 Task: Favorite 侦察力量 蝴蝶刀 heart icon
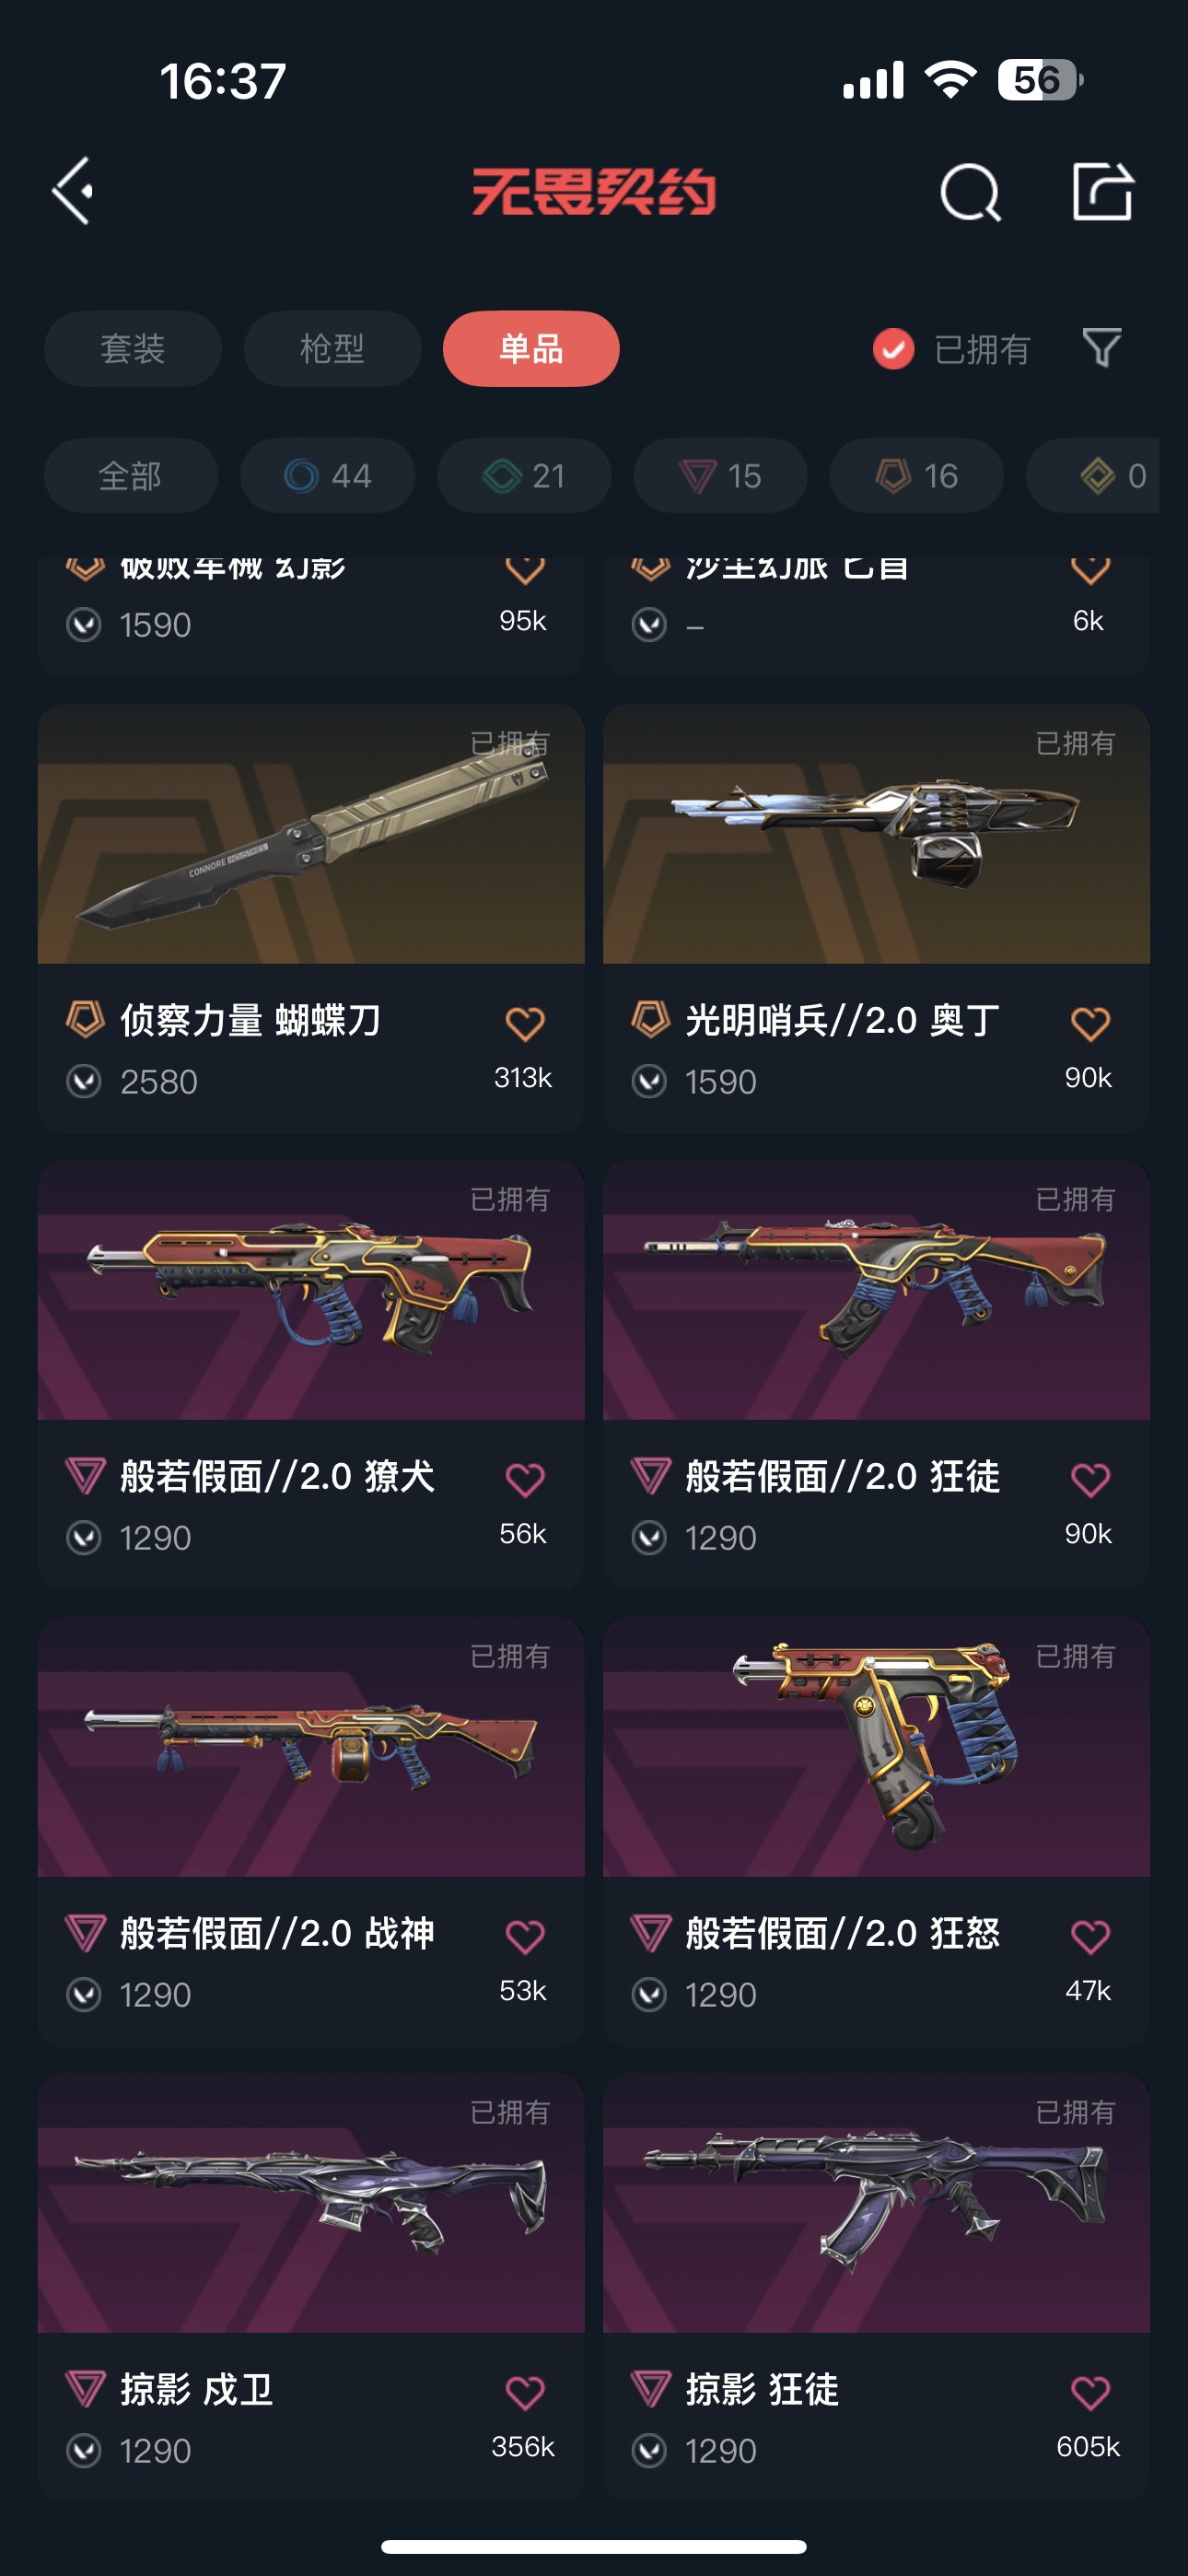tap(524, 1023)
